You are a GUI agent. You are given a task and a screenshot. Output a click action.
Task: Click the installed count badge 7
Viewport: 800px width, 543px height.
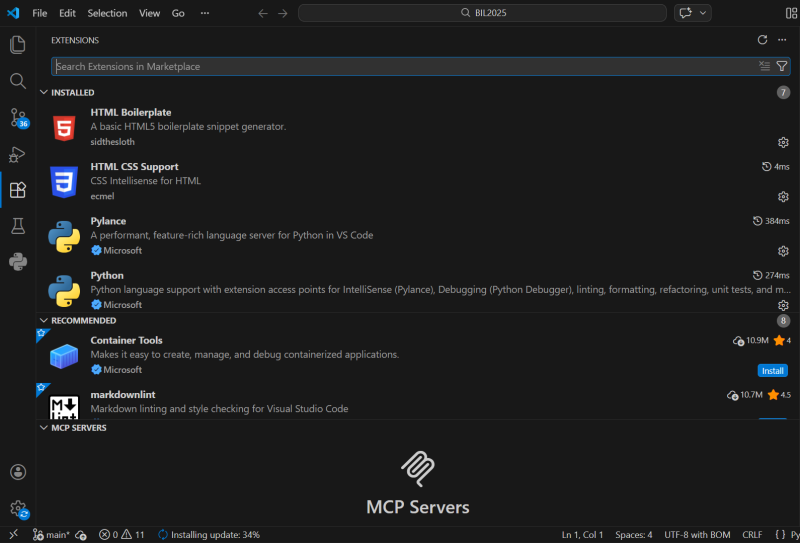point(783,92)
